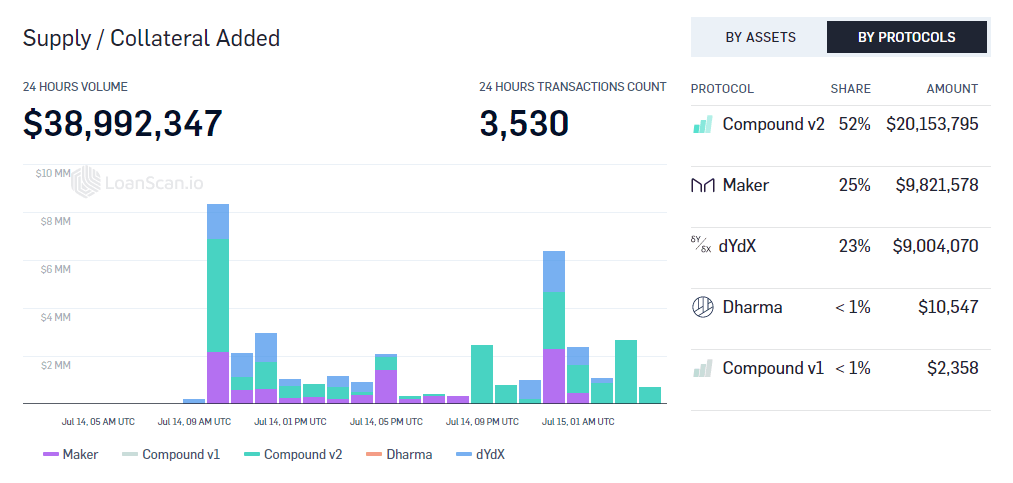1013x483 pixels.
Task: Click Compound v2 protocol name in table
Action: [x=773, y=124]
